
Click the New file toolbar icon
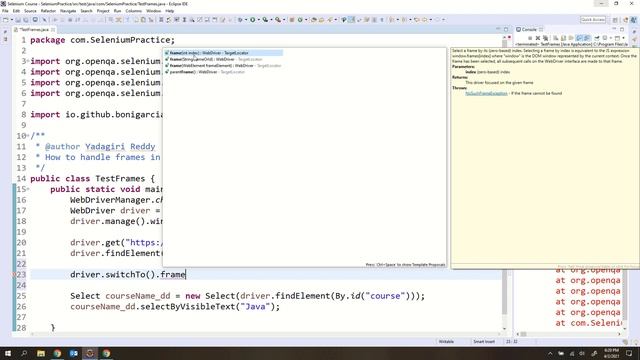click(x=6, y=20)
